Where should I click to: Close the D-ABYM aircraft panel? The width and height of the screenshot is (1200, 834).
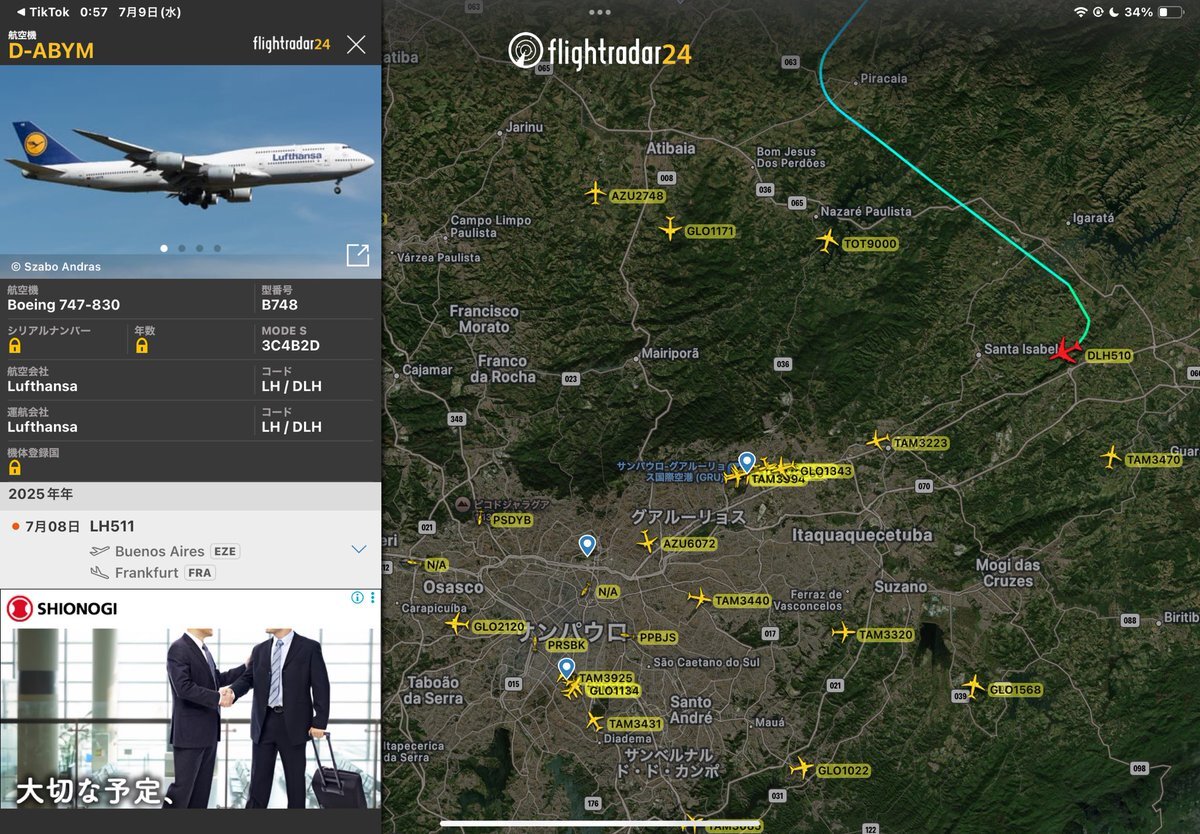click(356, 44)
